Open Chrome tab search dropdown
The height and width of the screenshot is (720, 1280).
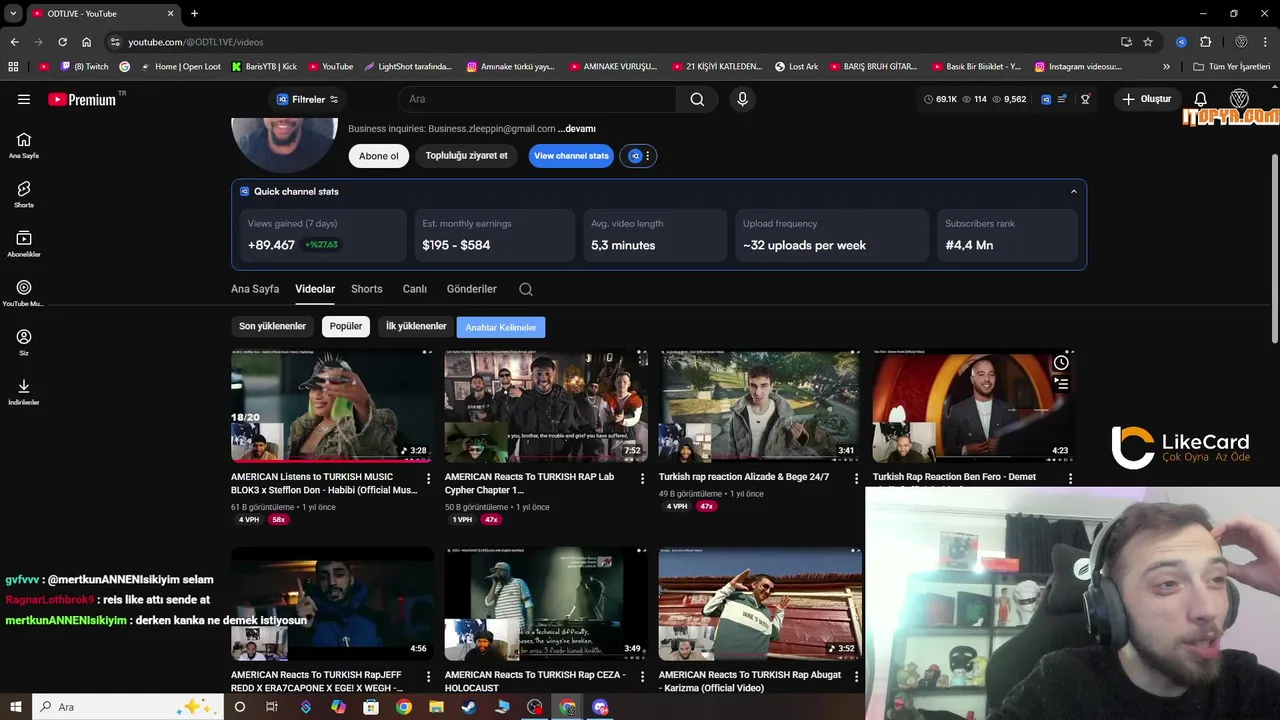[x=13, y=13]
